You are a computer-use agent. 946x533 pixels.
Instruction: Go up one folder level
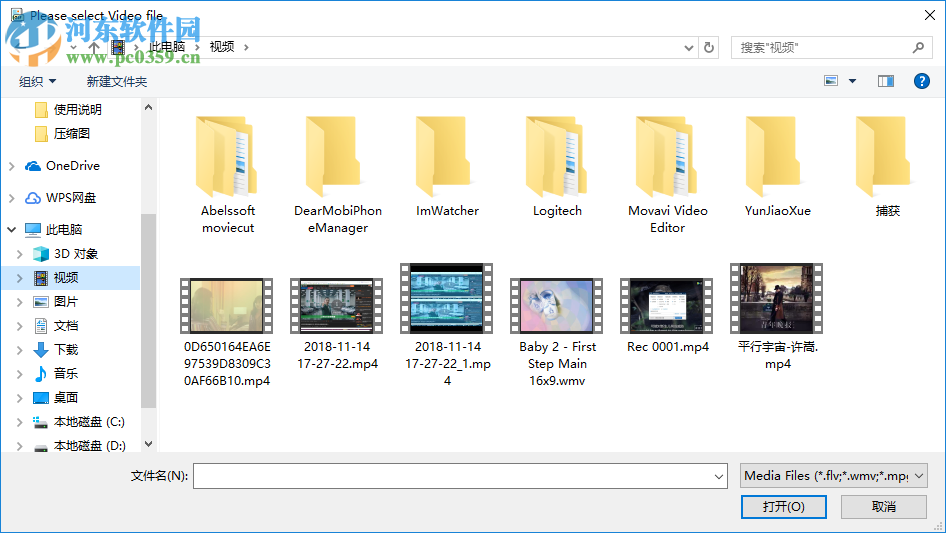click(x=94, y=47)
